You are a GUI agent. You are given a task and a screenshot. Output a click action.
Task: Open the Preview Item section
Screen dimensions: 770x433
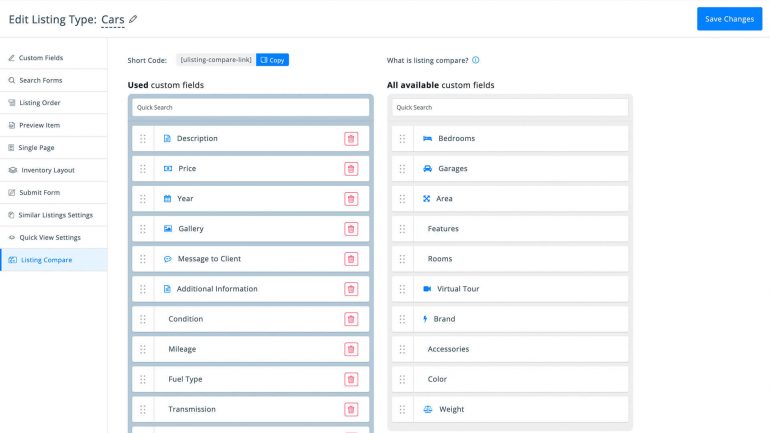54,125
